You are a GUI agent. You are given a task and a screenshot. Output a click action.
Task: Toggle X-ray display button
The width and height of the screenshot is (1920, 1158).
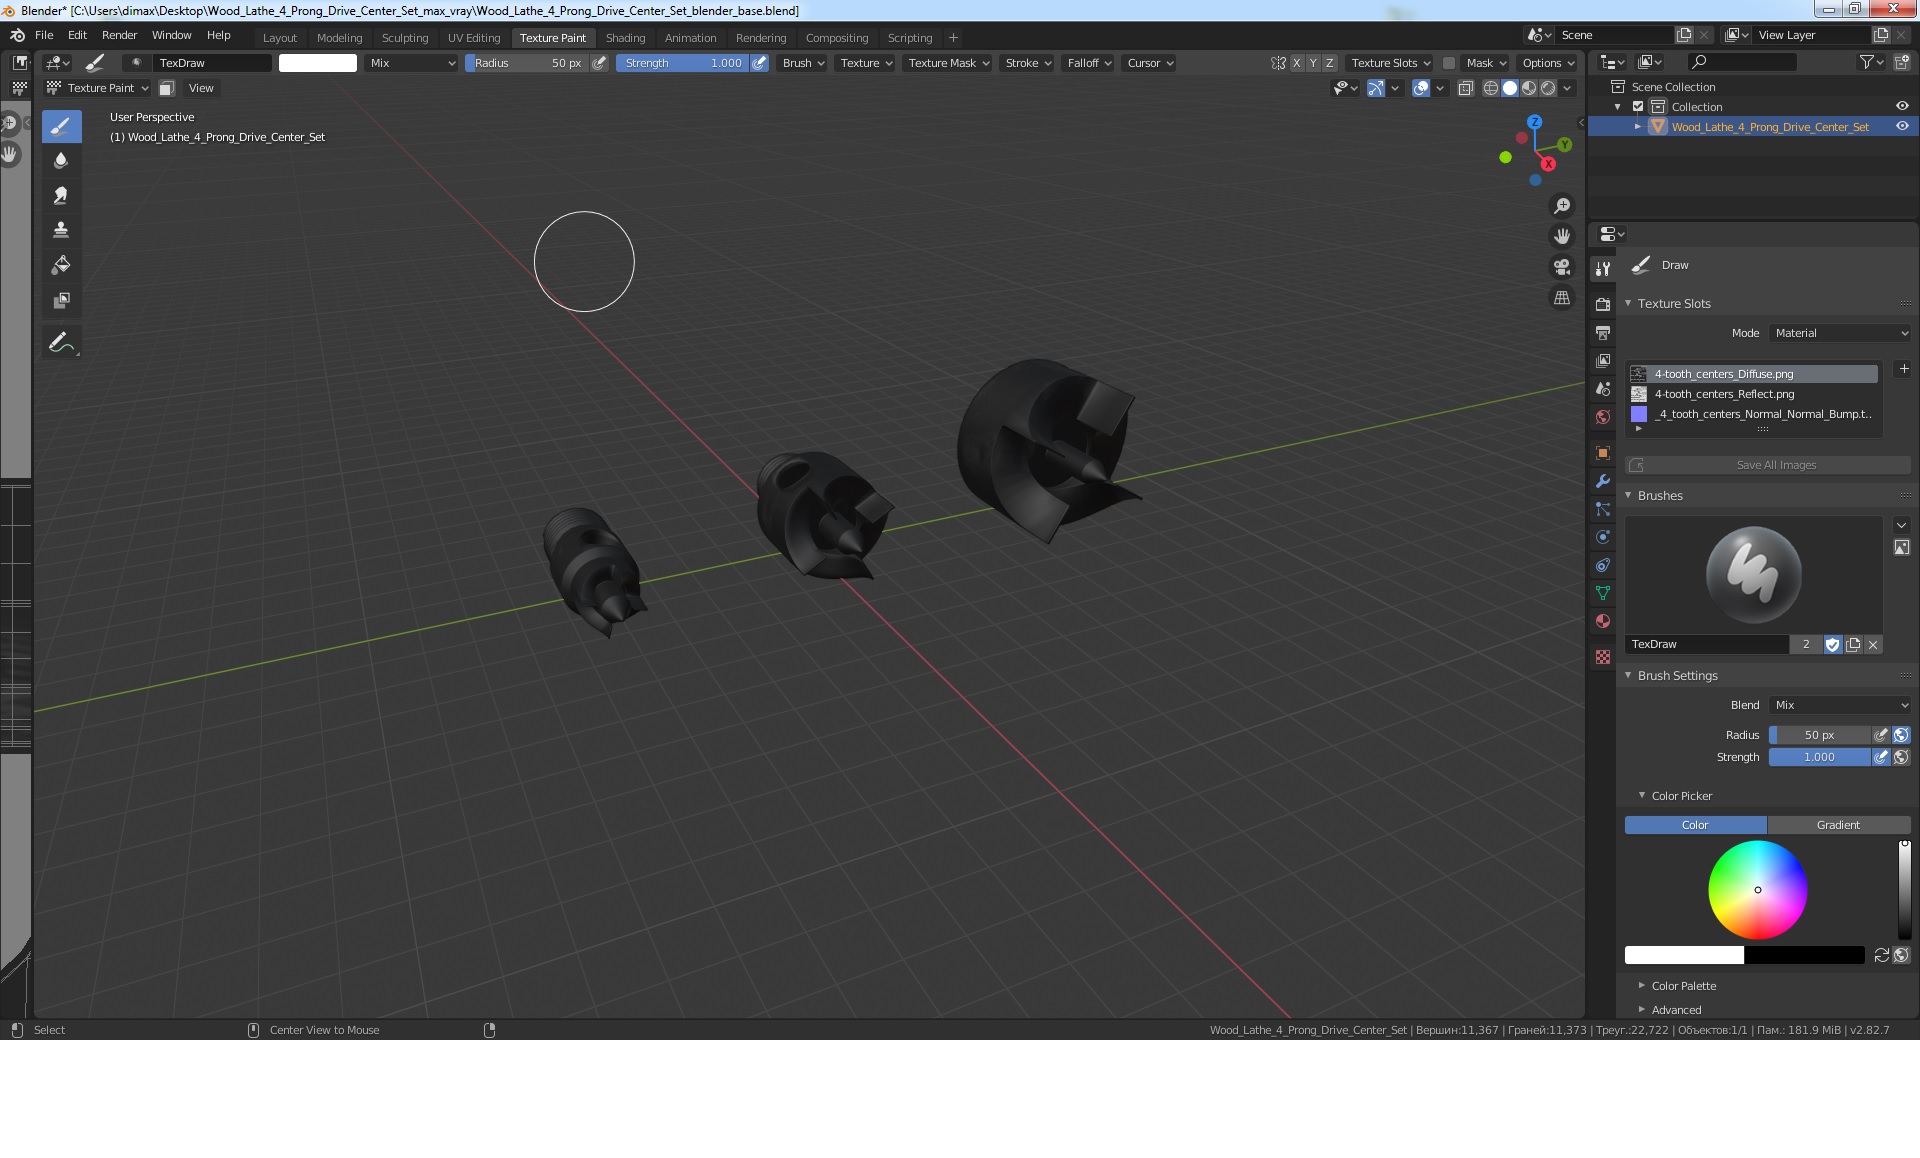[x=1466, y=88]
